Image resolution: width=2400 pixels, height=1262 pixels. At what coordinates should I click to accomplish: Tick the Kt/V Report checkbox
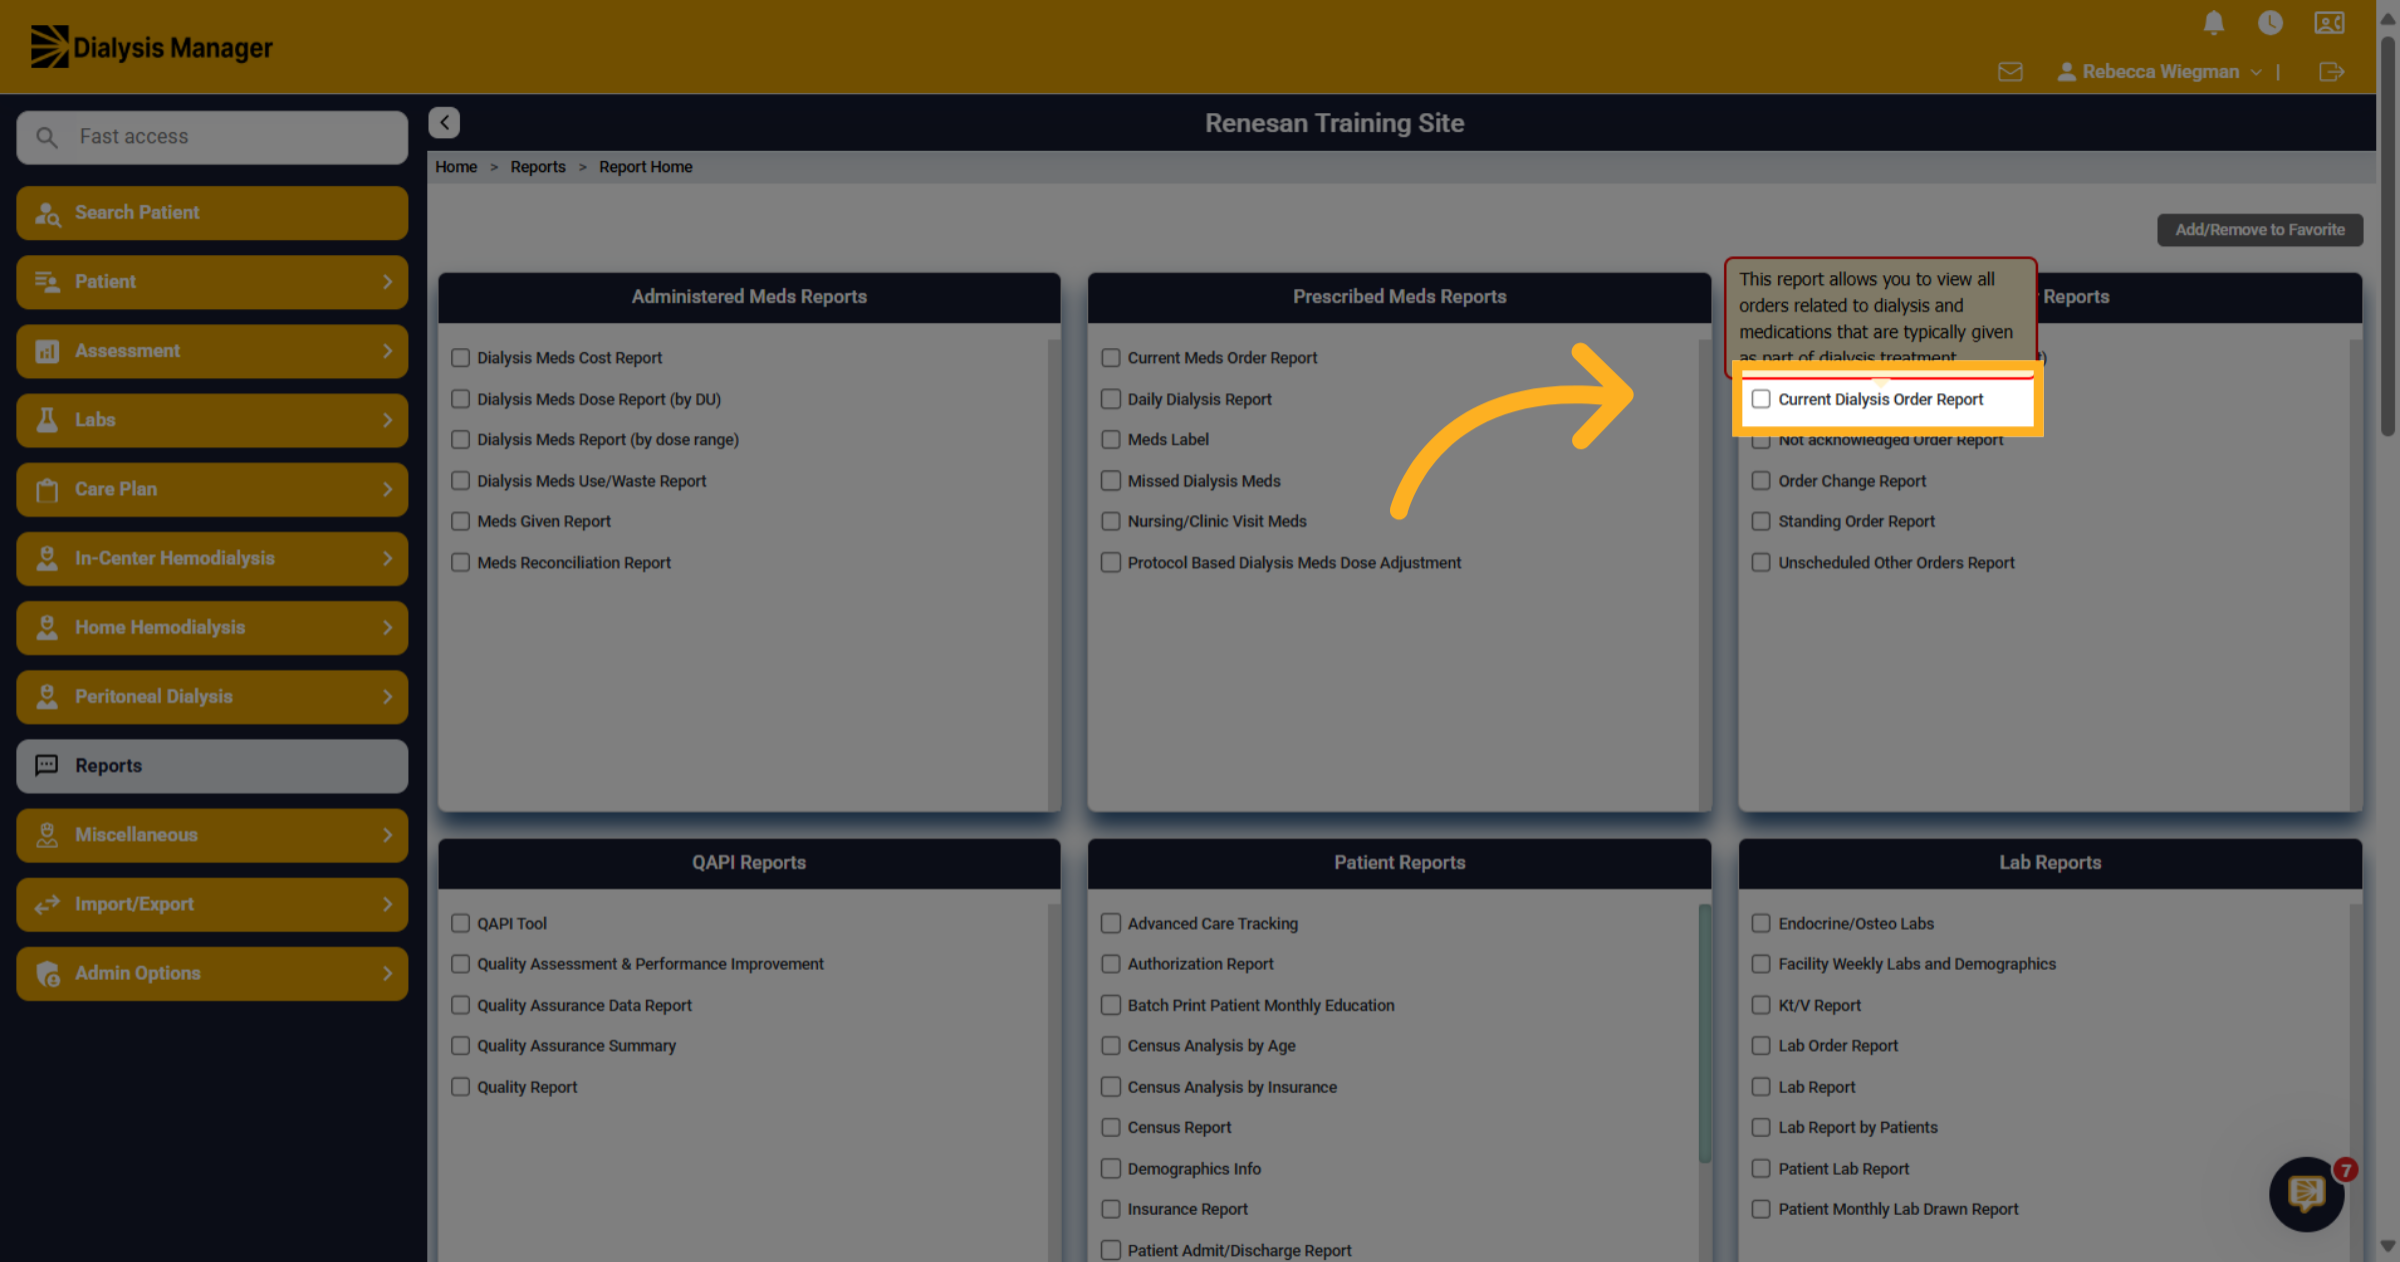click(x=1761, y=1005)
